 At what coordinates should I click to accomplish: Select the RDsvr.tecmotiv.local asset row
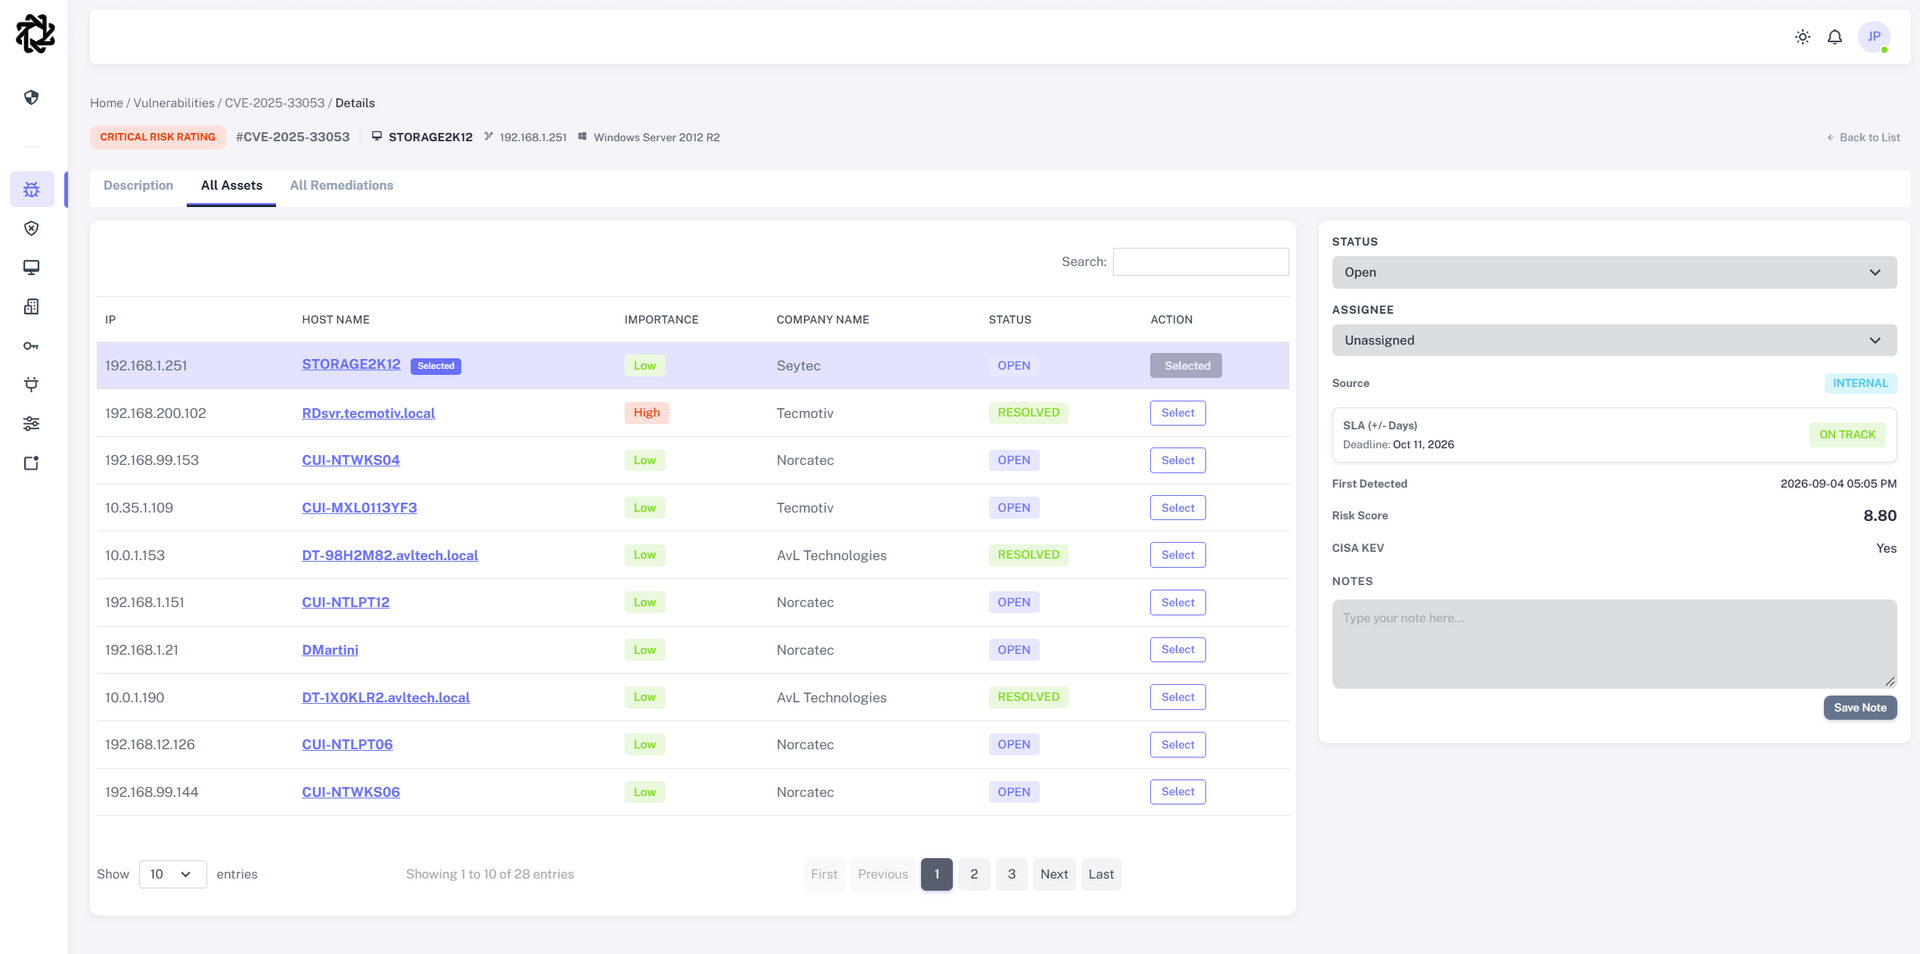coord(1178,413)
